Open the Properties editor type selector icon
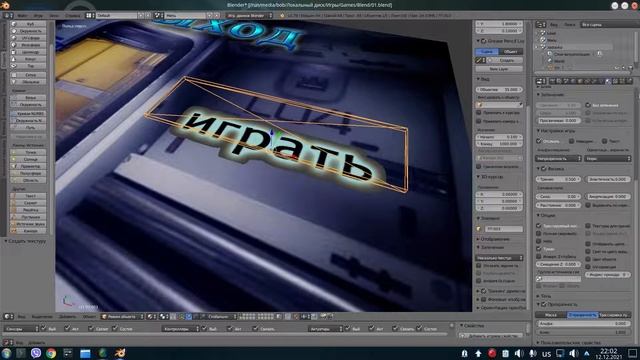The width and height of the screenshot is (640, 360). (x=541, y=81)
